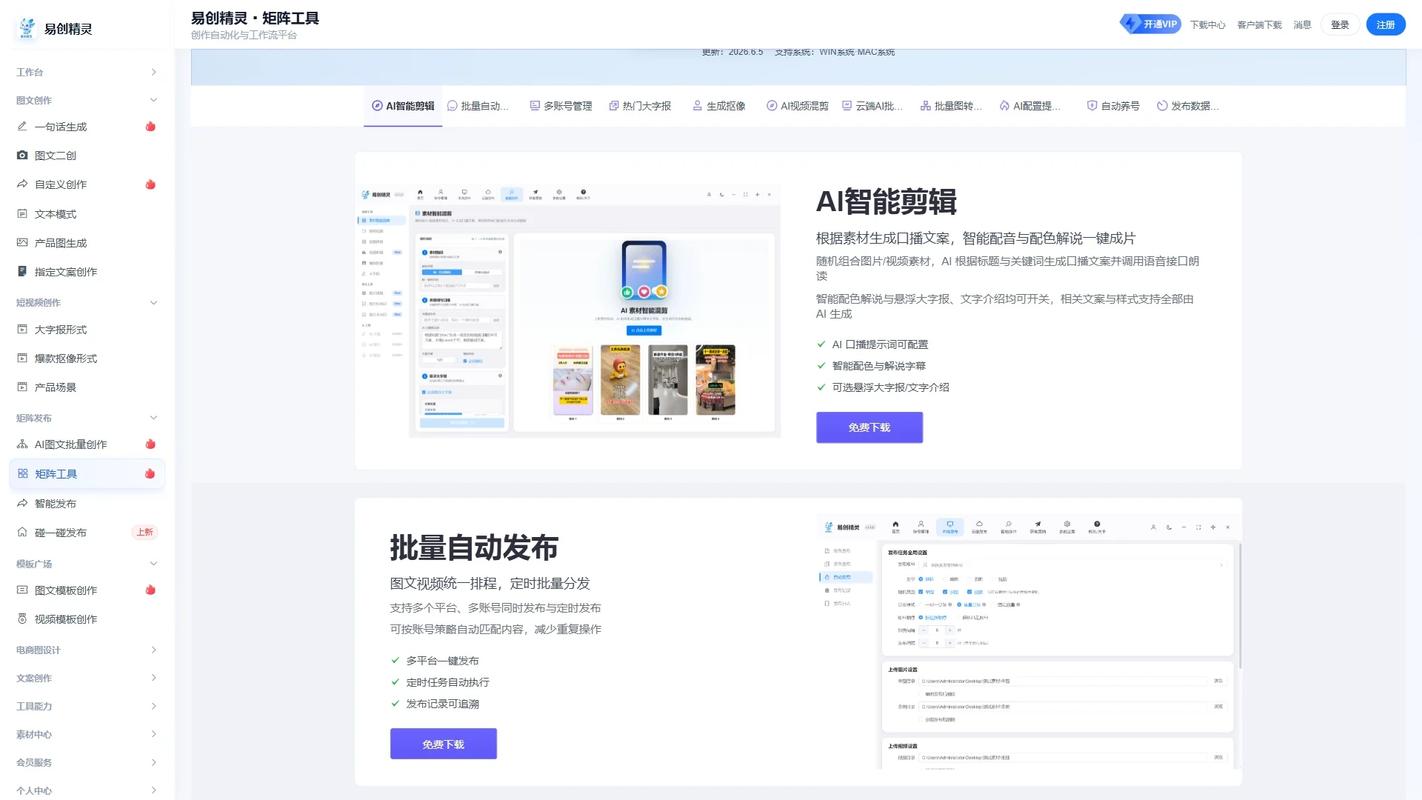Screen dimensions: 1422x800
Task: Open the 下载中心 link
Action: pyautogui.click(x=1207, y=25)
